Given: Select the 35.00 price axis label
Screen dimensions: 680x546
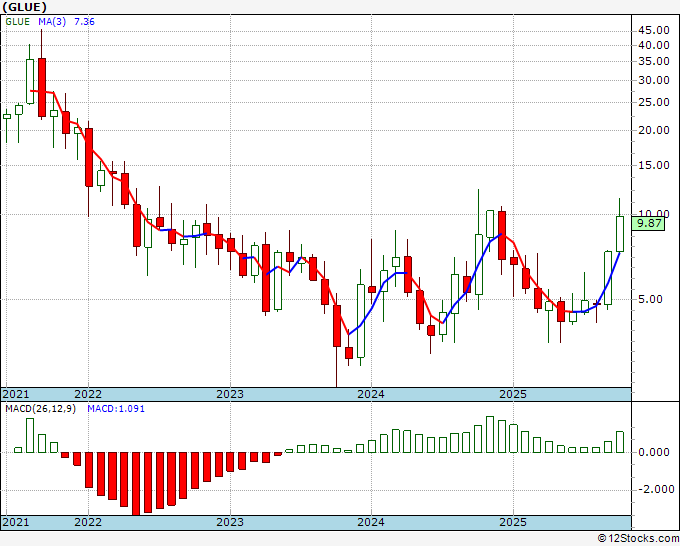Looking at the screenshot, I should coord(654,61).
